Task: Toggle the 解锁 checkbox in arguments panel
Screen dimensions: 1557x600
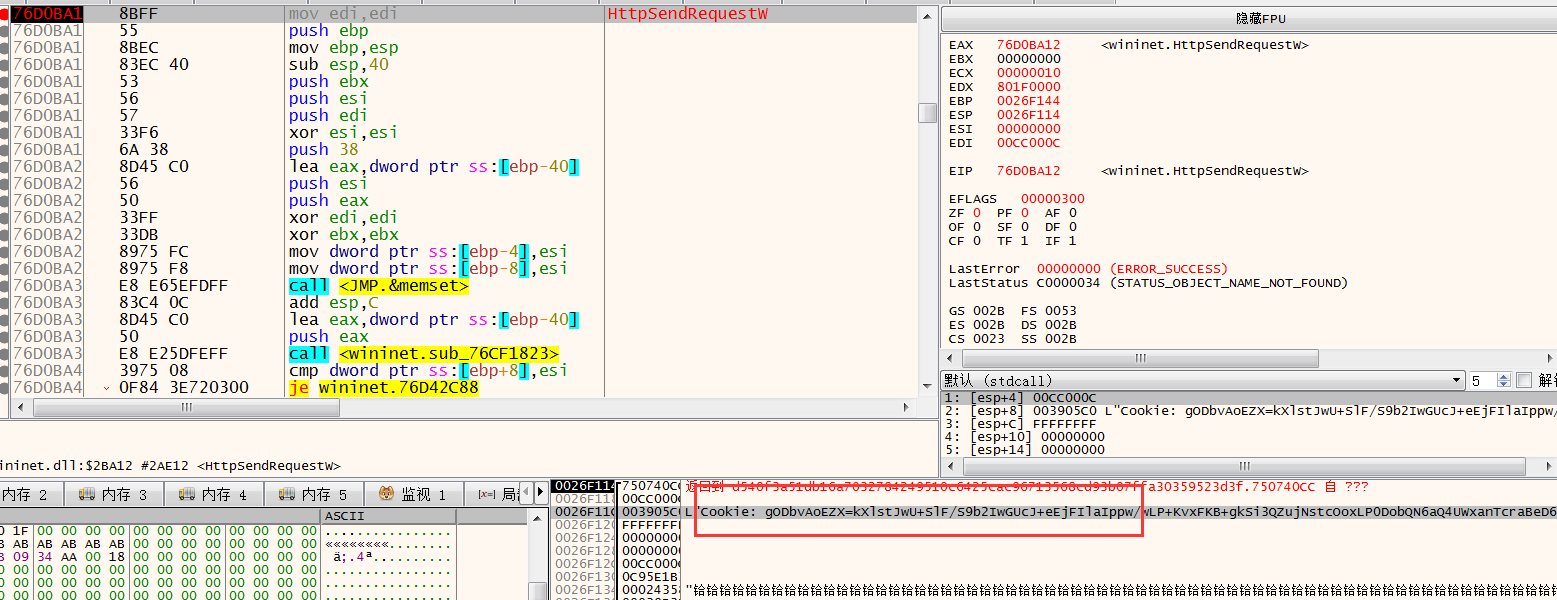Action: point(1524,380)
